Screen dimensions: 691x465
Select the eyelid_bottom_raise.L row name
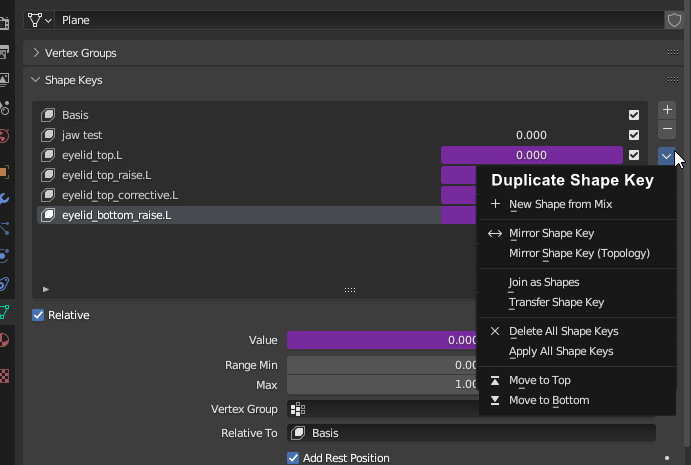(116, 215)
